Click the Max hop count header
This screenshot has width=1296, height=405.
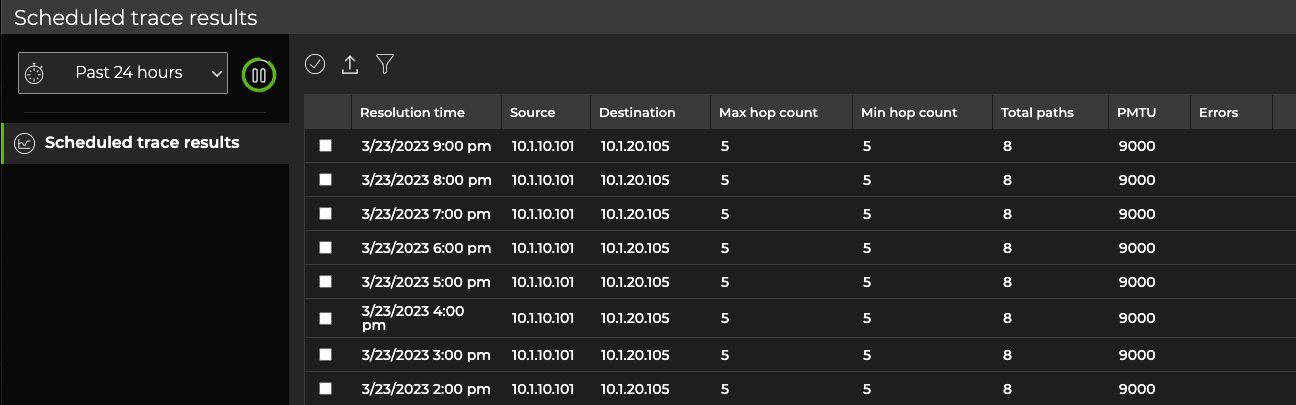click(x=768, y=113)
